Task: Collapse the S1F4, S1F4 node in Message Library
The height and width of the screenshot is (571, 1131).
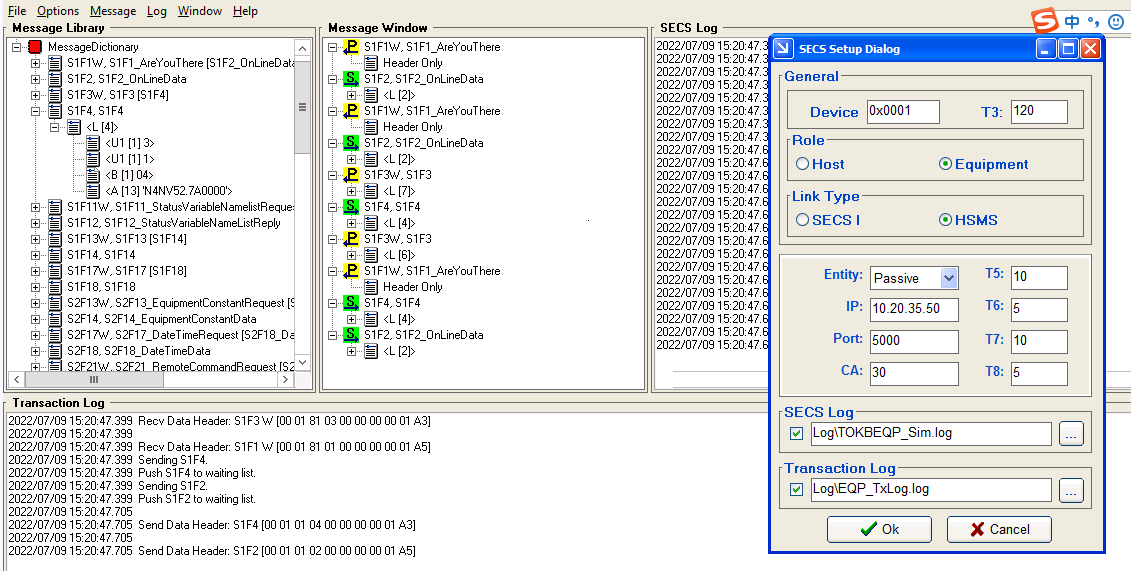Action: pos(35,111)
